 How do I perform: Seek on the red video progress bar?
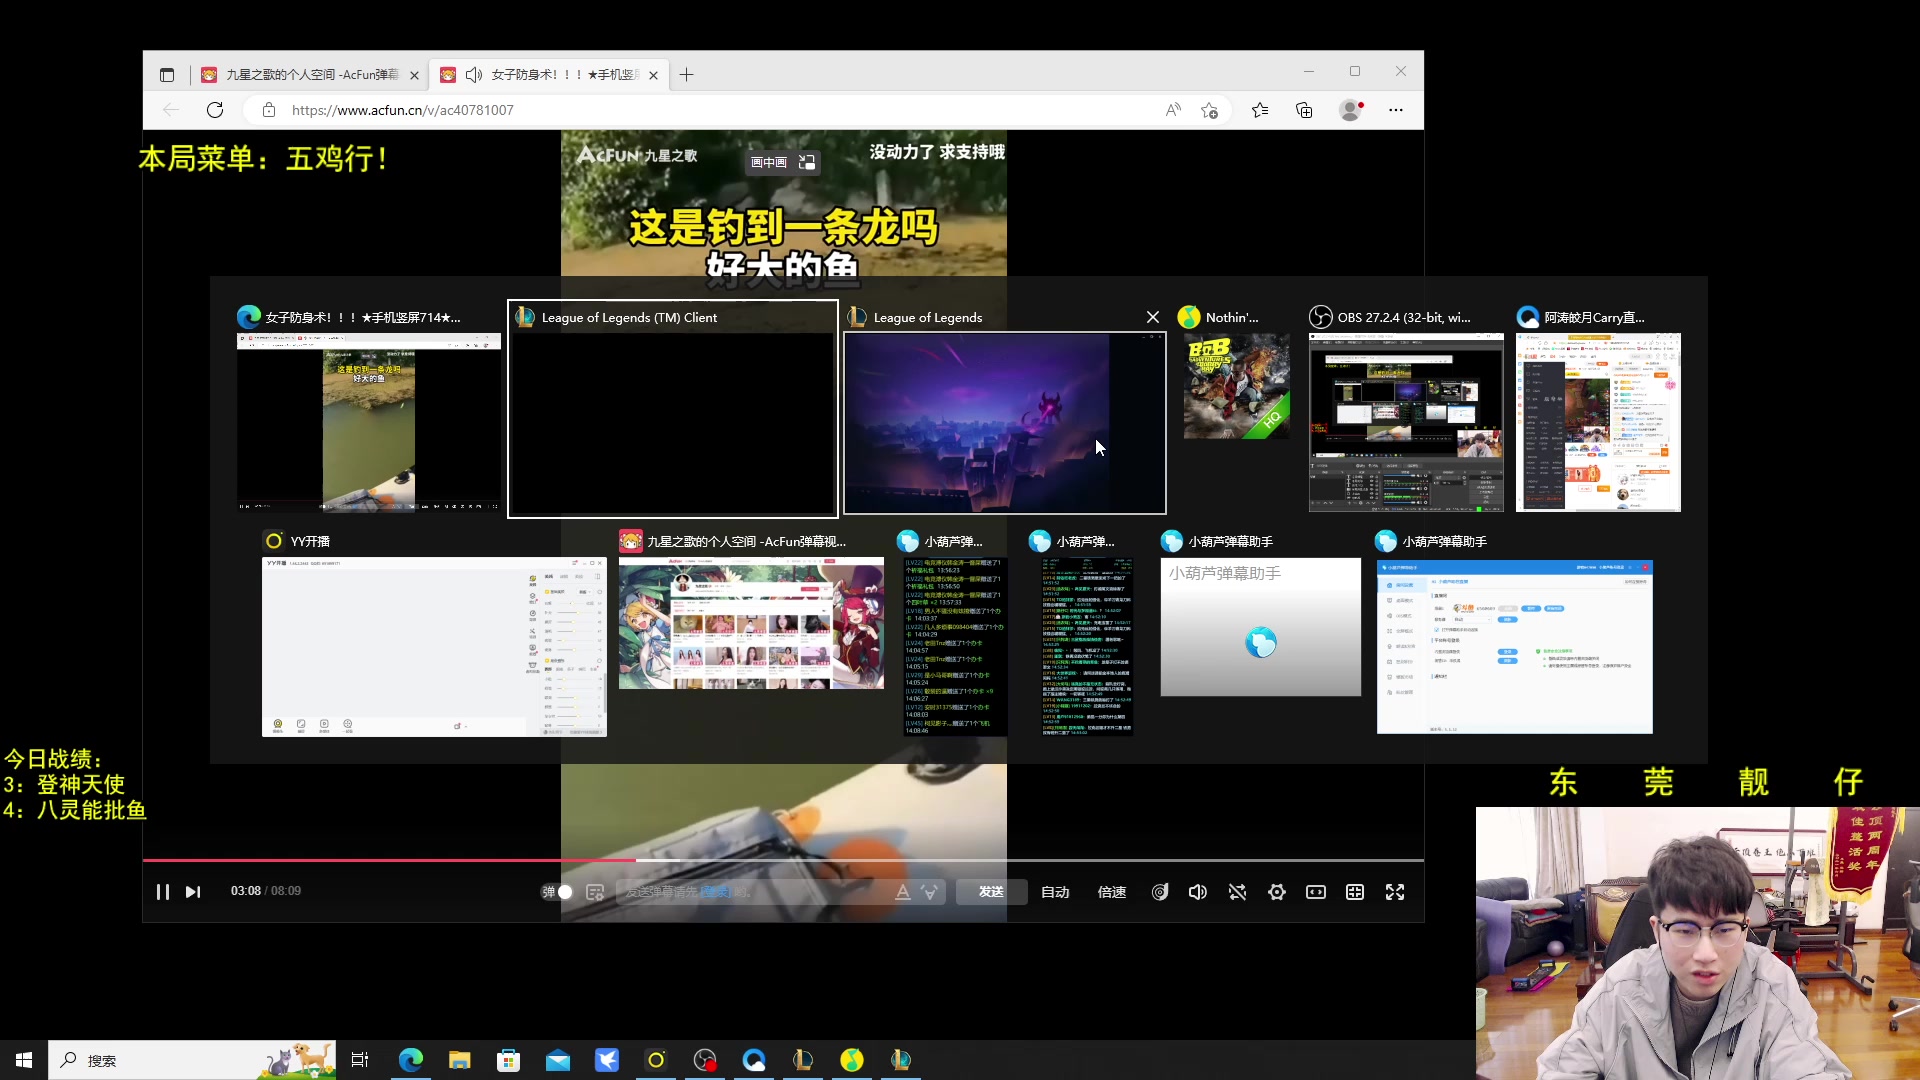click(783, 860)
